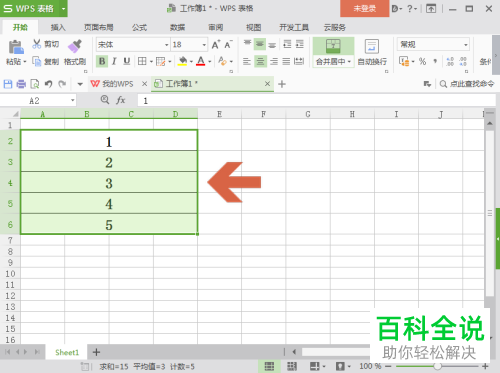Toggle Underline formatting button

127,61
